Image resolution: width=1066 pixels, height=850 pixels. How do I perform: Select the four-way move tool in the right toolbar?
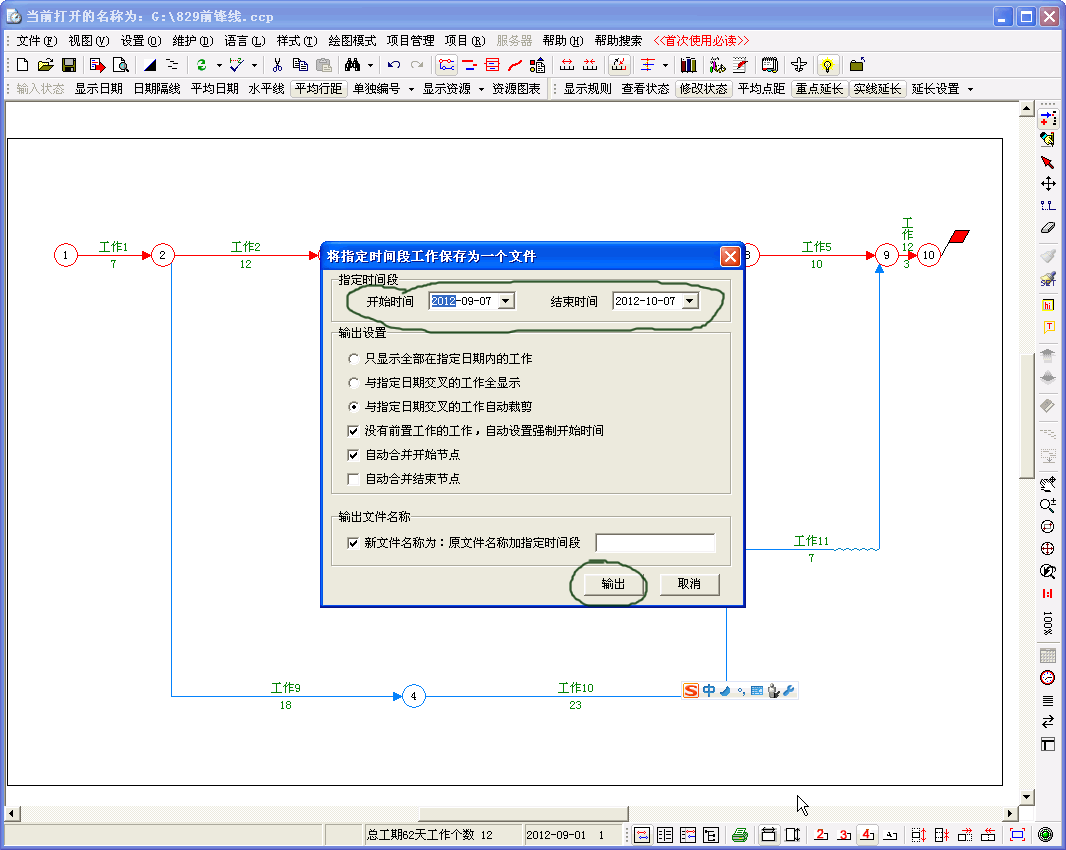pyautogui.click(x=1048, y=184)
